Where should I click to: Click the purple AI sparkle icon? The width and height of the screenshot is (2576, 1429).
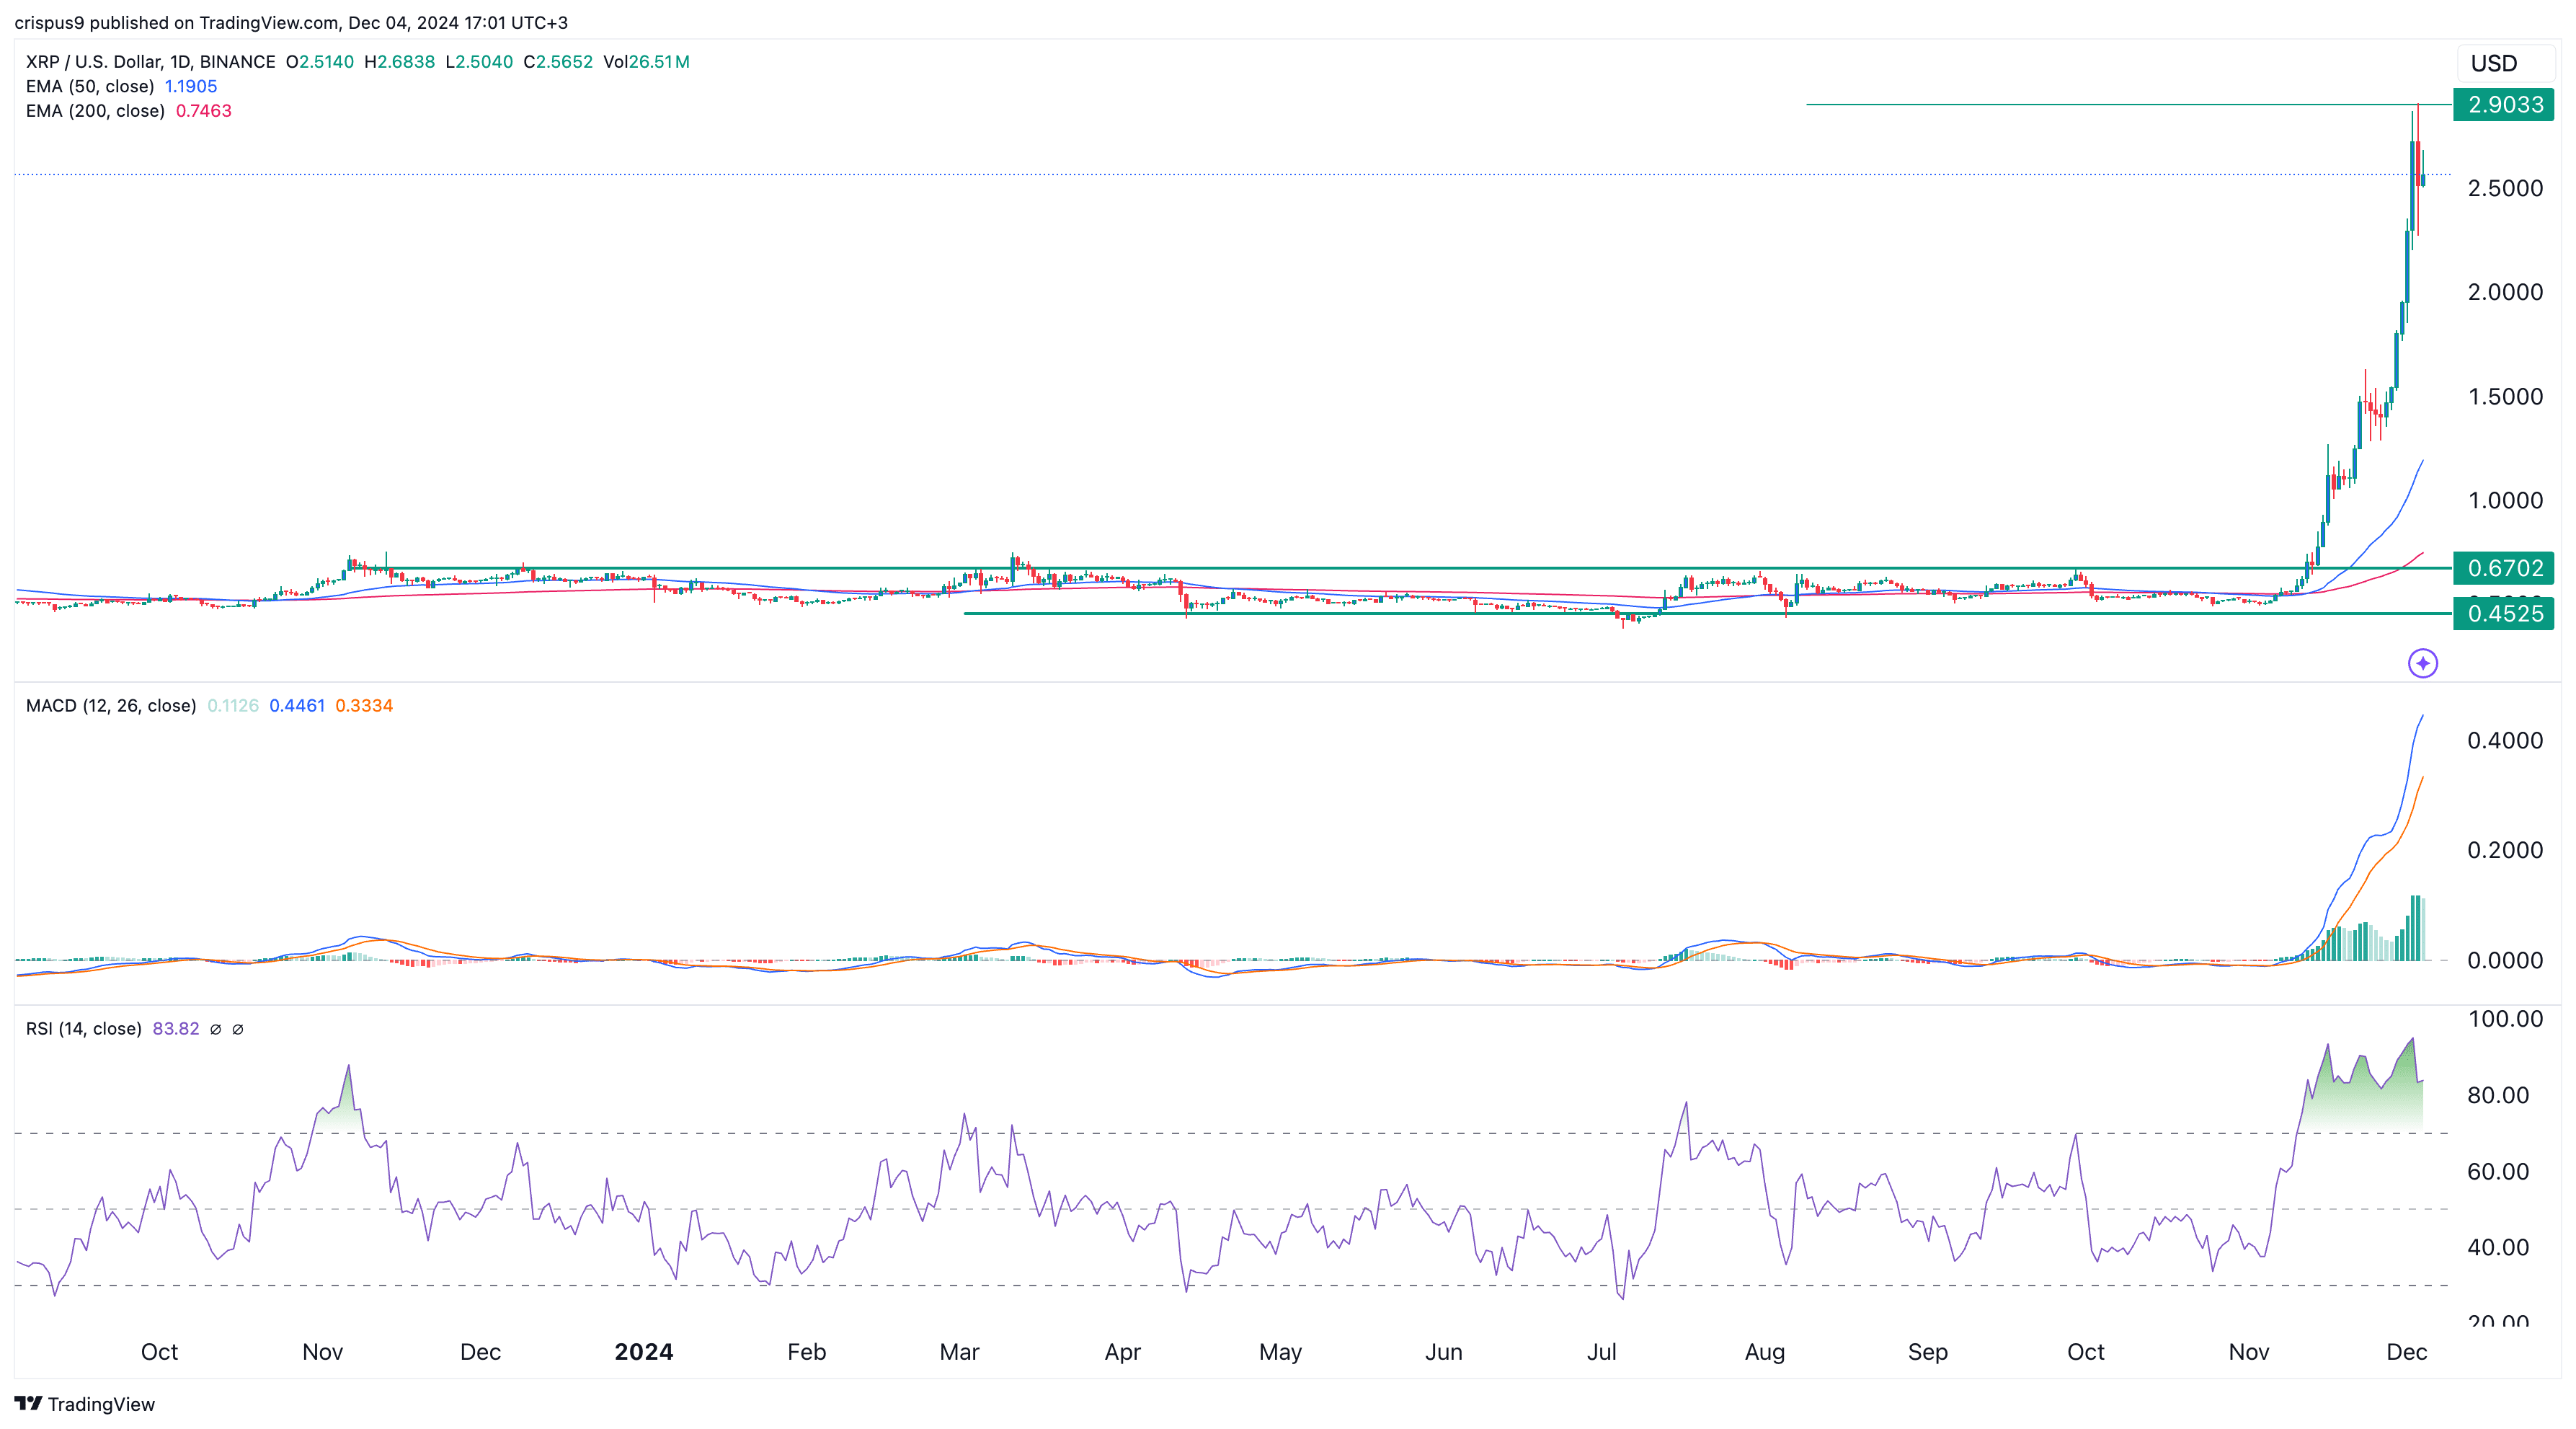coord(2423,663)
